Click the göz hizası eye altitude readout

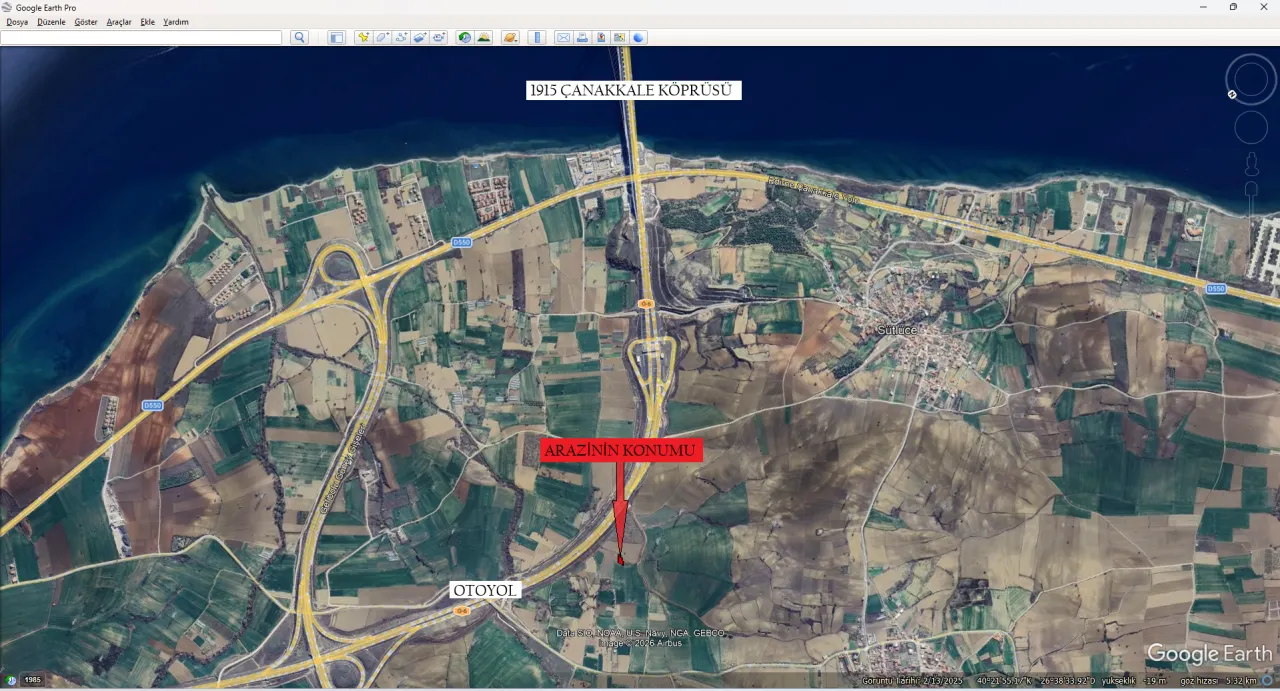tap(1216, 681)
